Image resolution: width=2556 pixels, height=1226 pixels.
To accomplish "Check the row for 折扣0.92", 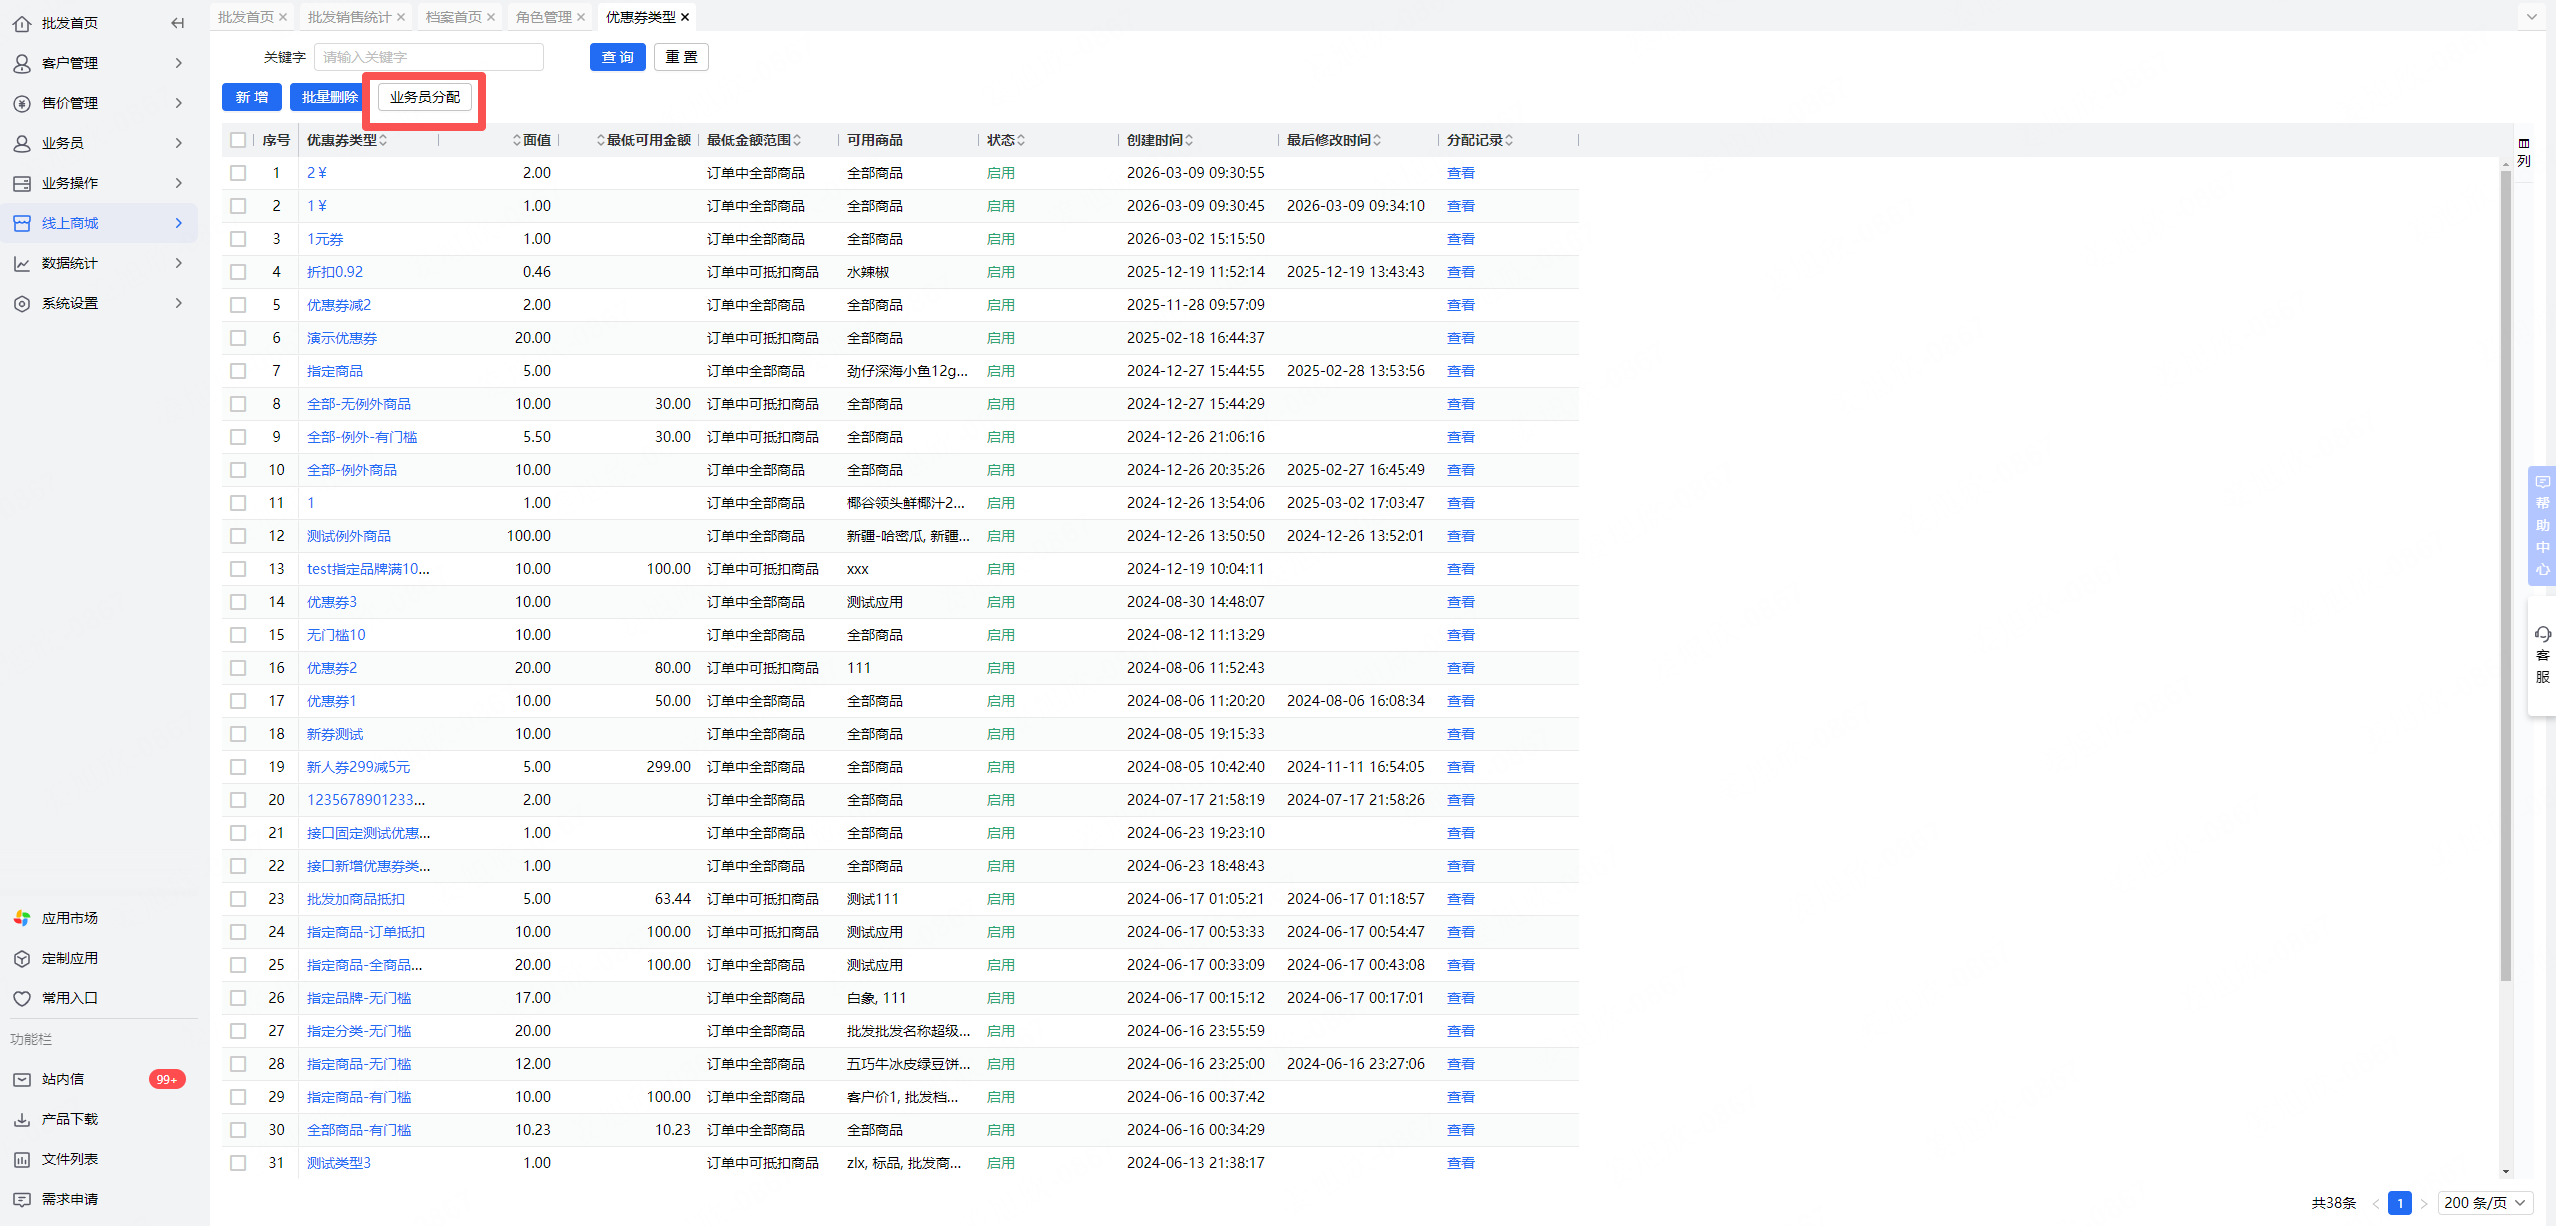I will point(238,272).
